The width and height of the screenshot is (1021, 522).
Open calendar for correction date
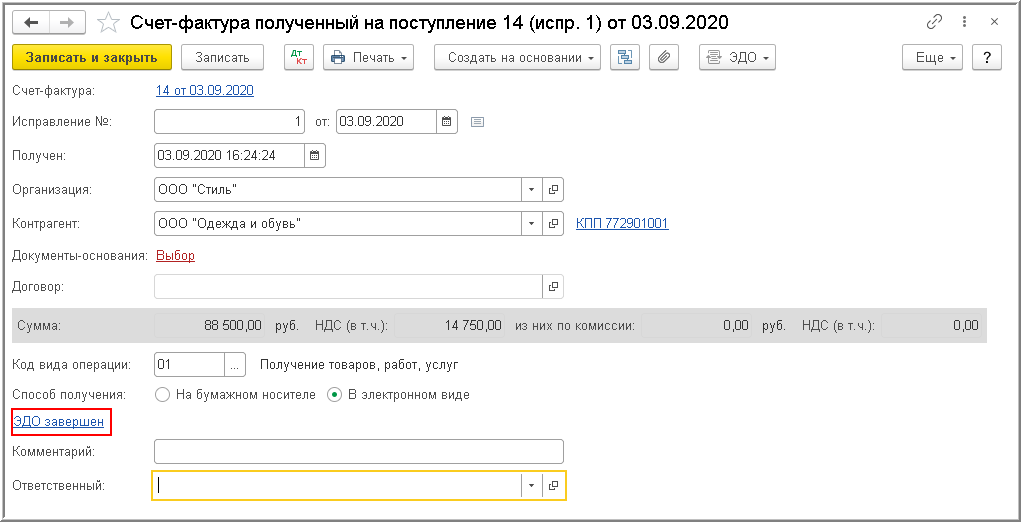[x=448, y=122]
